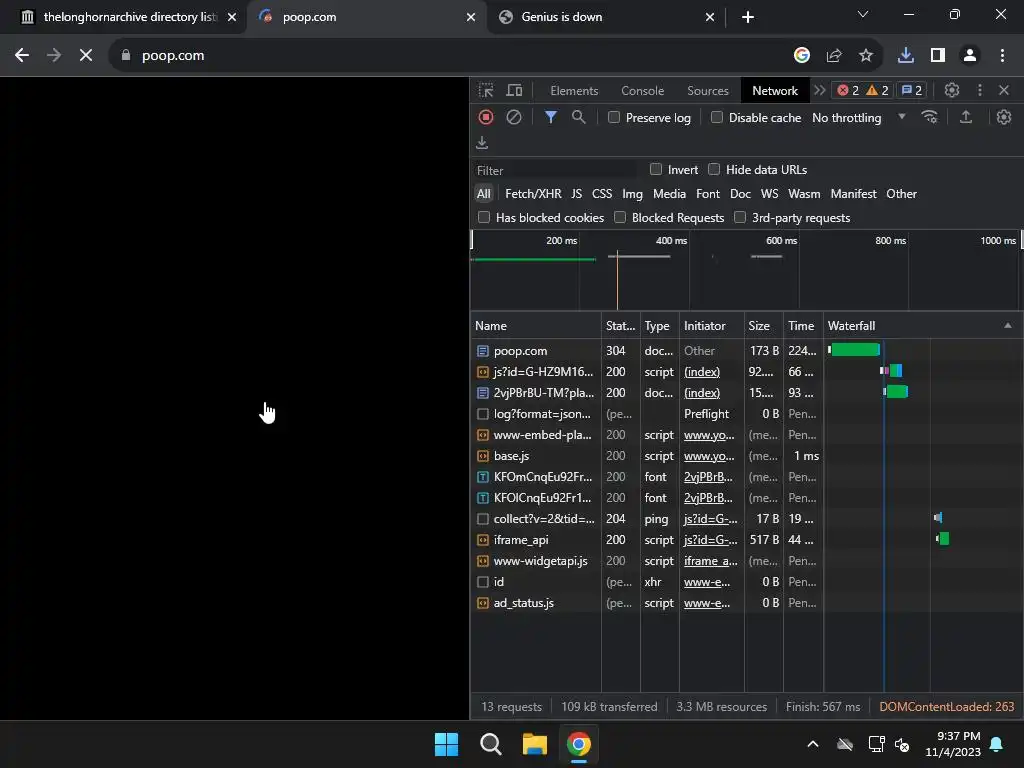Enable the Disable cache checkbox
Viewport: 1024px width, 768px height.
(x=717, y=117)
